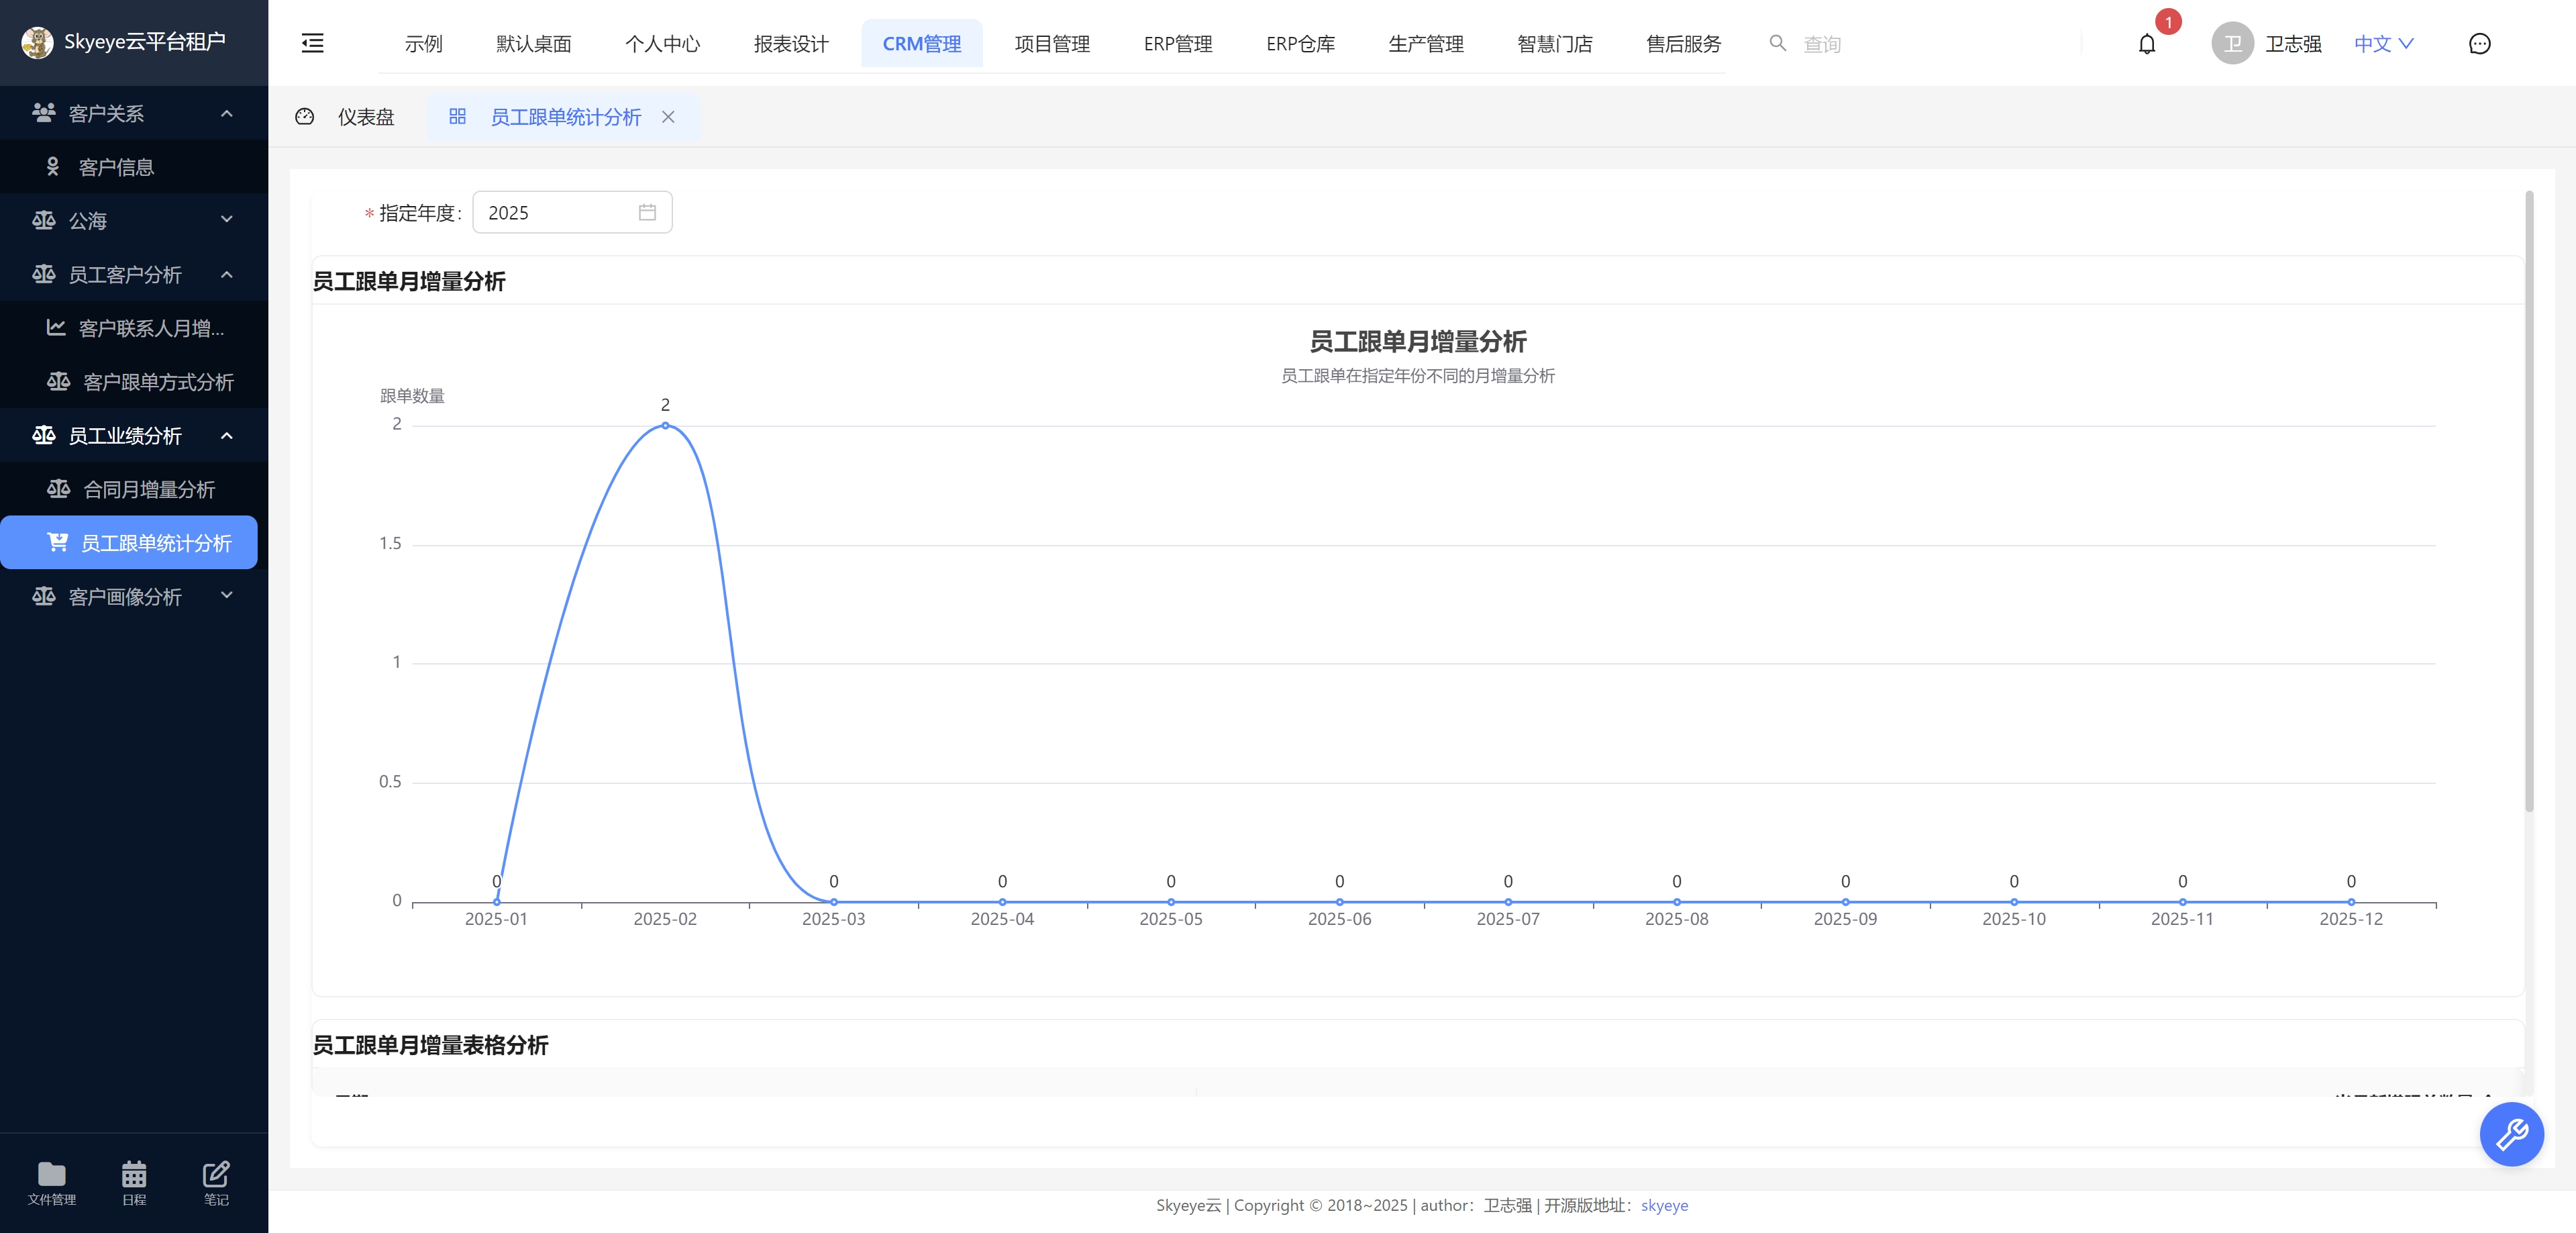Open the 日程 calendar icon
This screenshot has height=1233, width=2576.
click(x=134, y=1173)
